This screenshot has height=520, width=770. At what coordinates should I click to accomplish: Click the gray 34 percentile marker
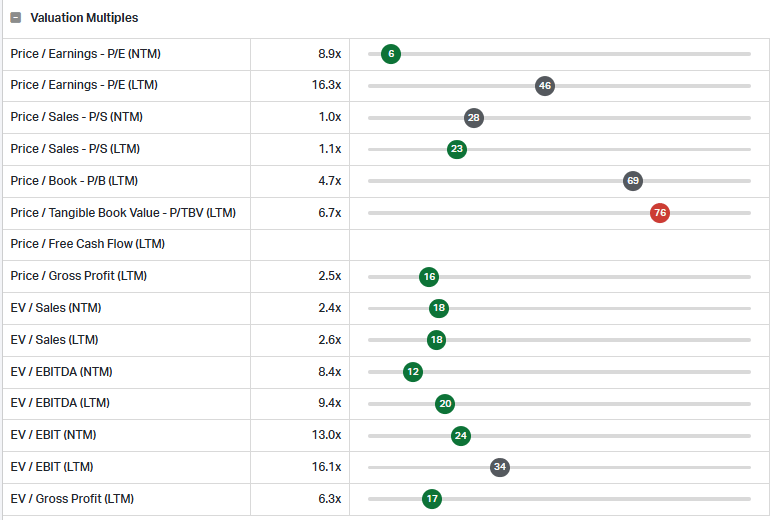(x=499, y=467)
